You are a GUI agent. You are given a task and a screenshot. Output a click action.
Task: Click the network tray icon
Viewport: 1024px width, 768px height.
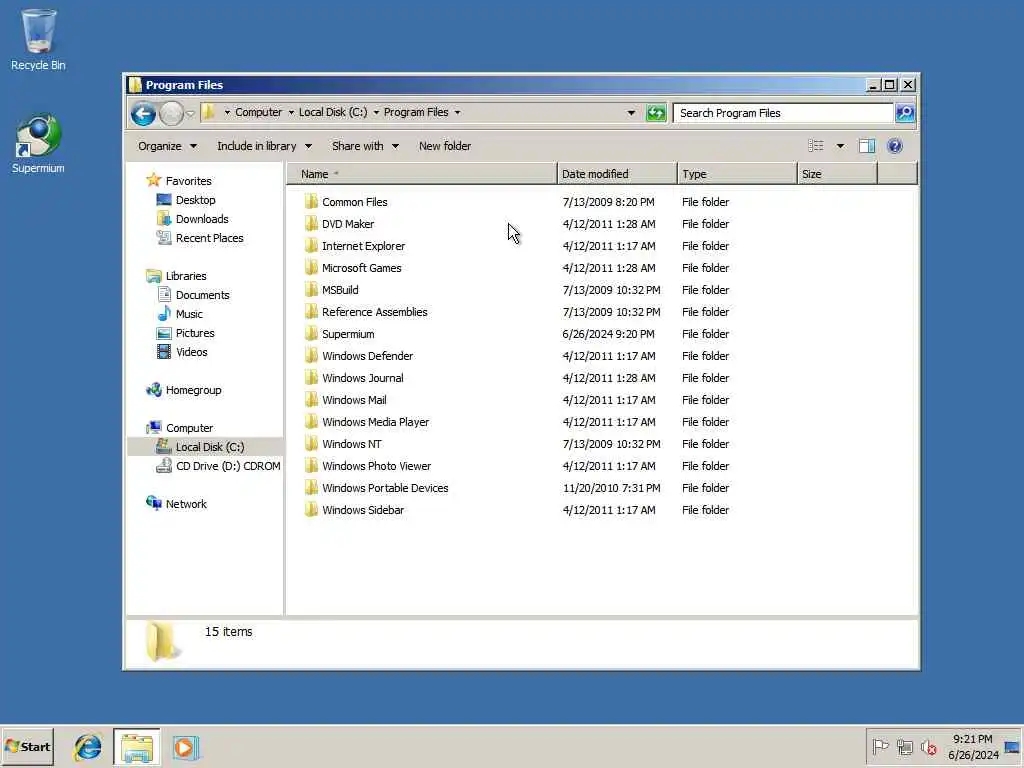point(904,746)
